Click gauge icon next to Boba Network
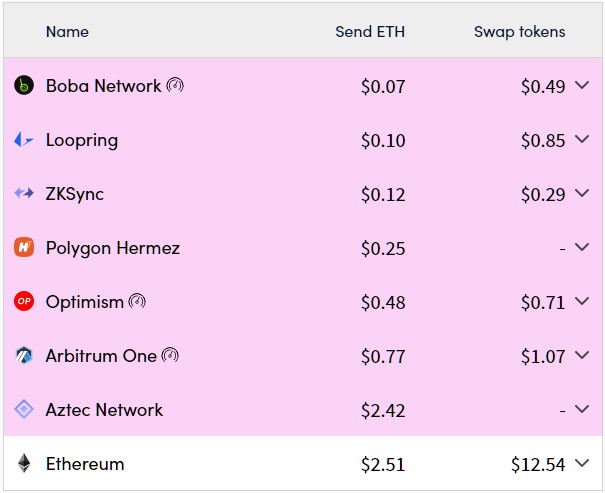 click(x=175, y=86)
